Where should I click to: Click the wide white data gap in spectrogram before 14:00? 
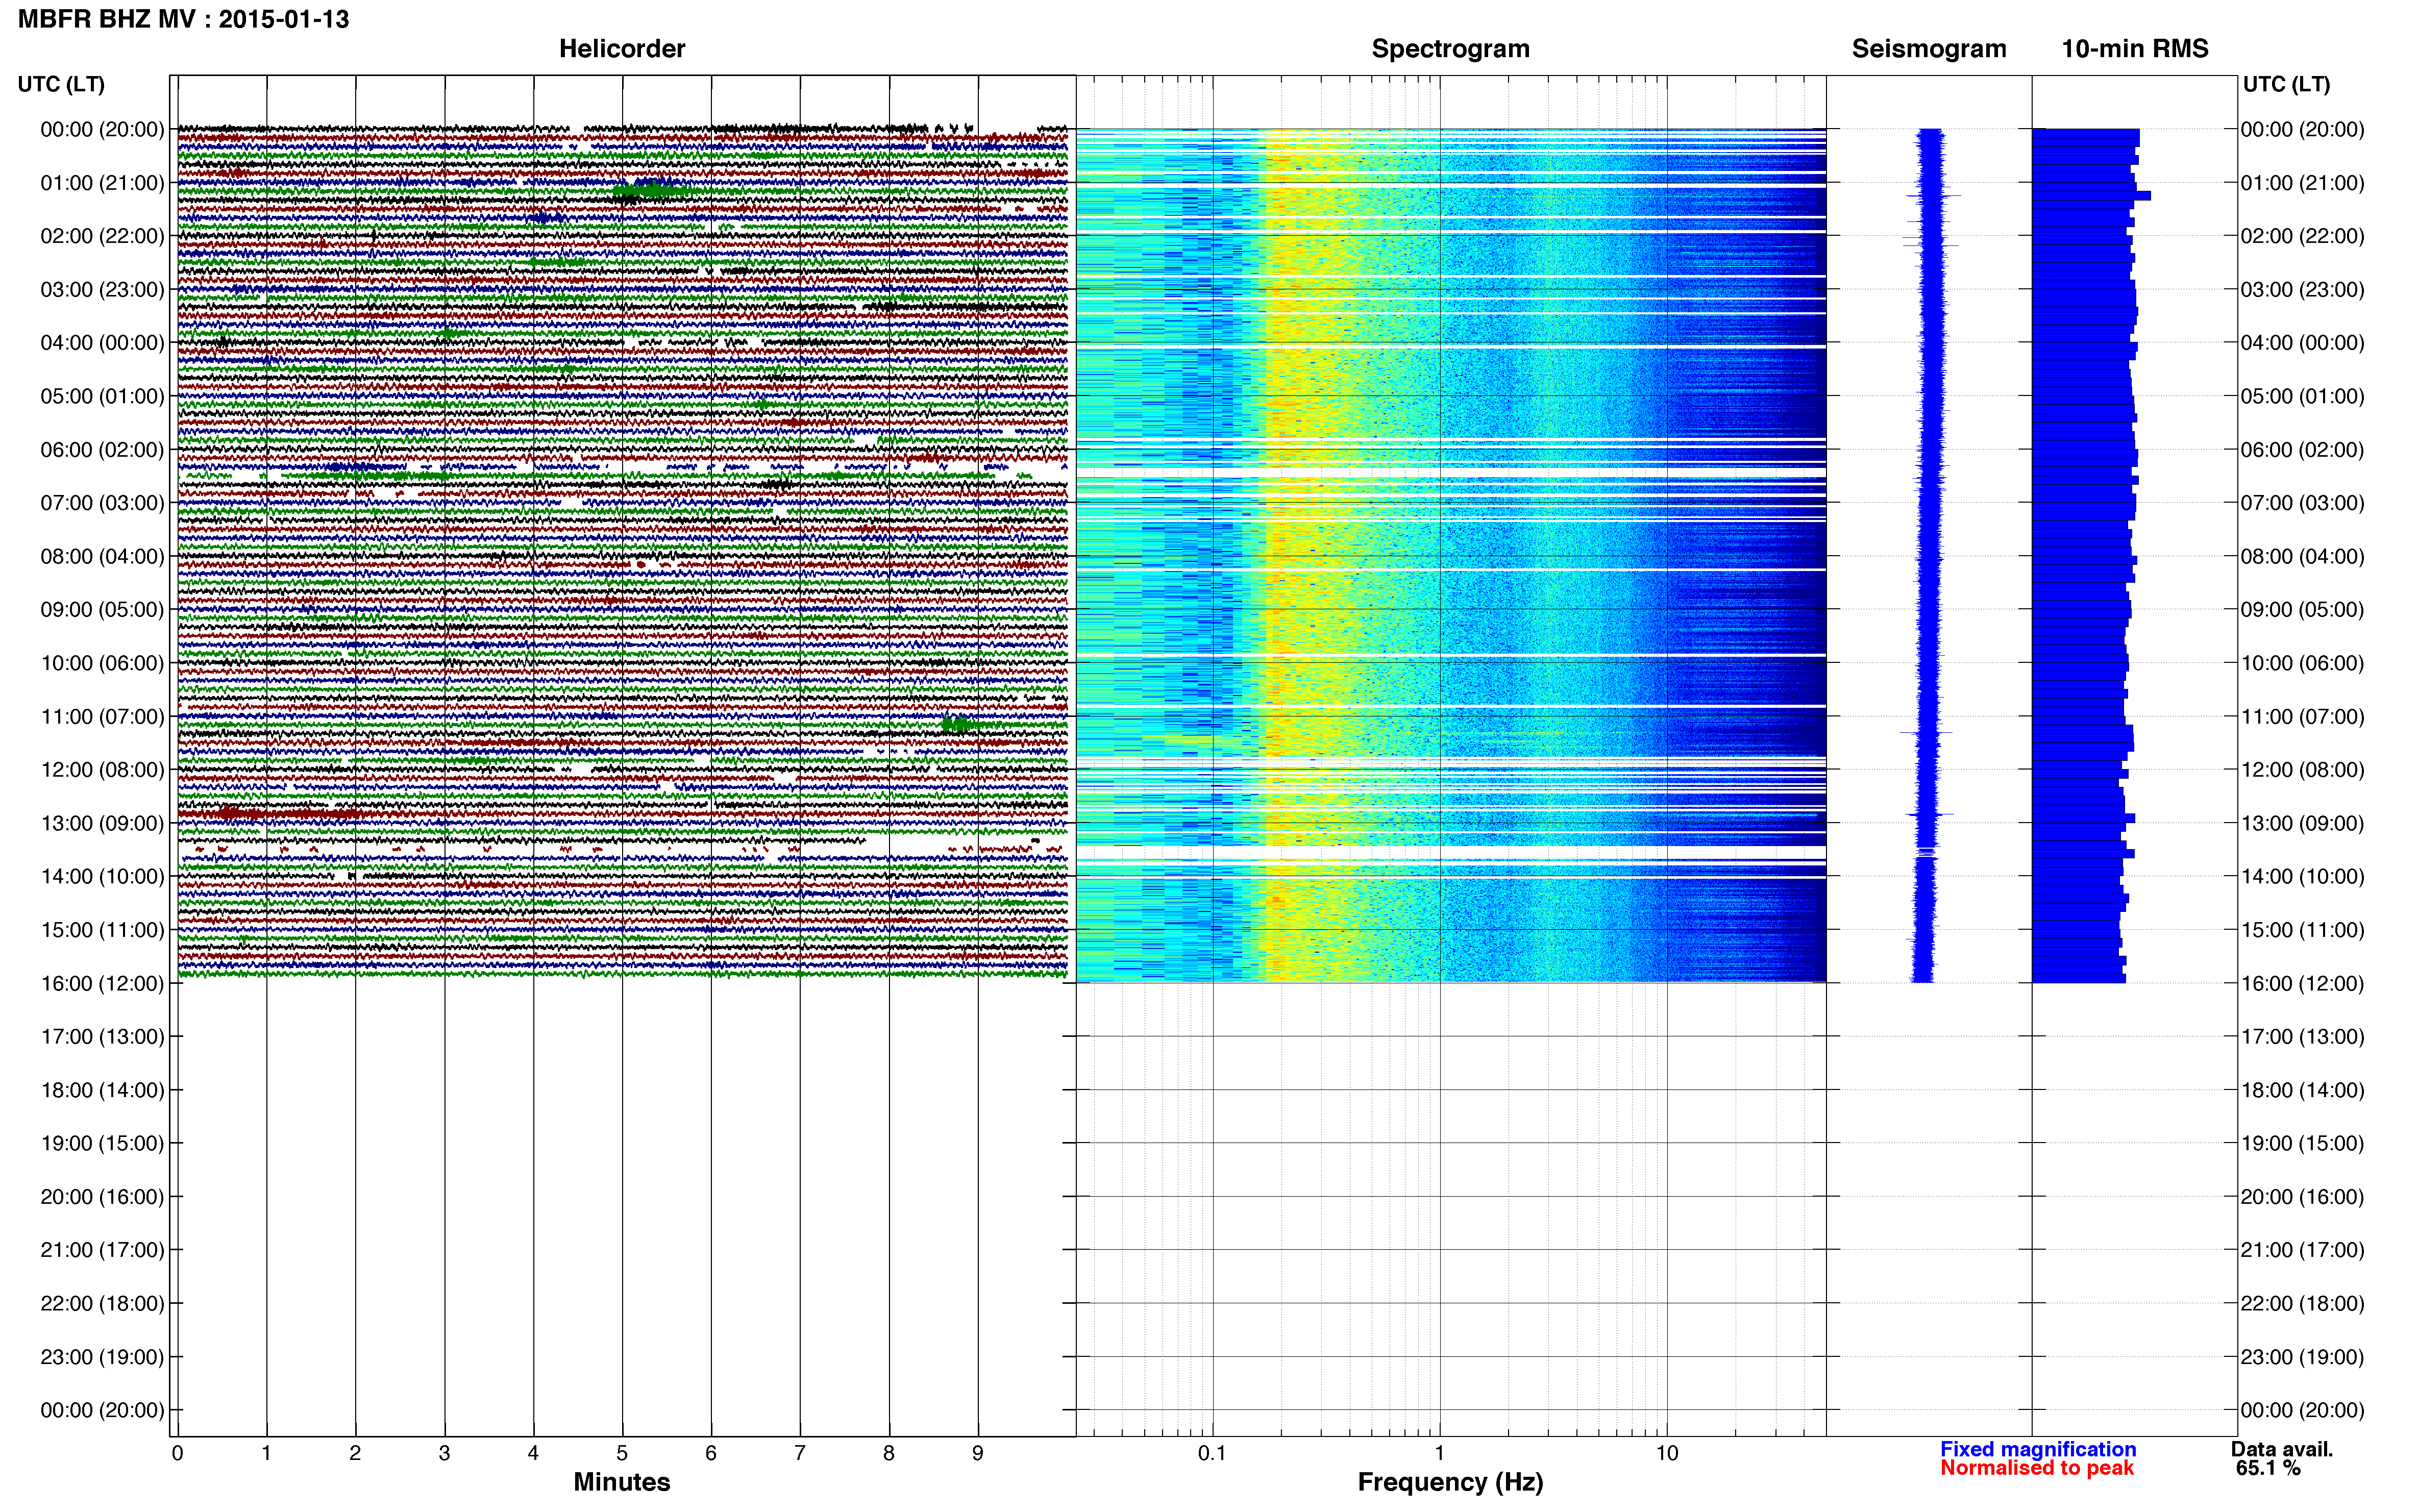coord(1450,853)
